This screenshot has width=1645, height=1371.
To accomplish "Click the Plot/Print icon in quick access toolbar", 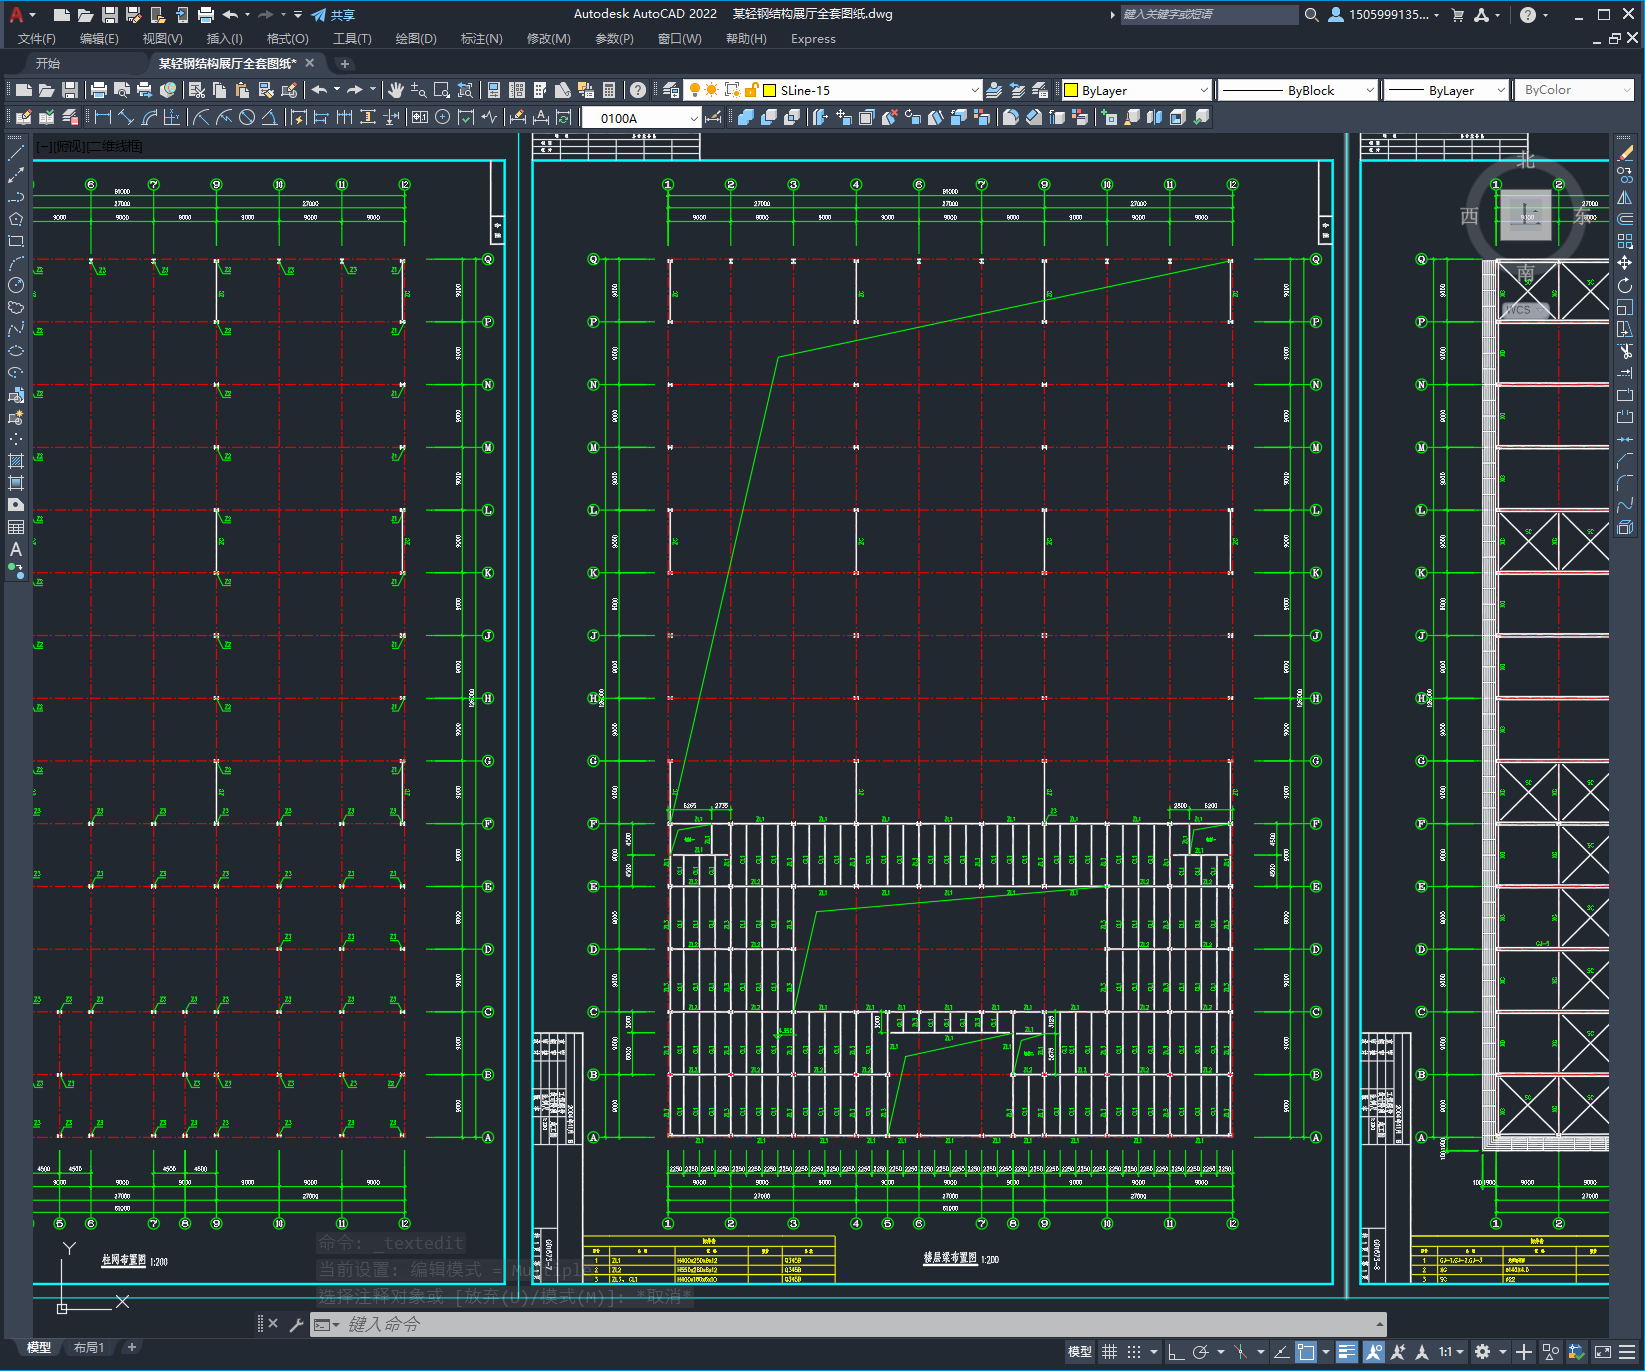I will [205, 14].
